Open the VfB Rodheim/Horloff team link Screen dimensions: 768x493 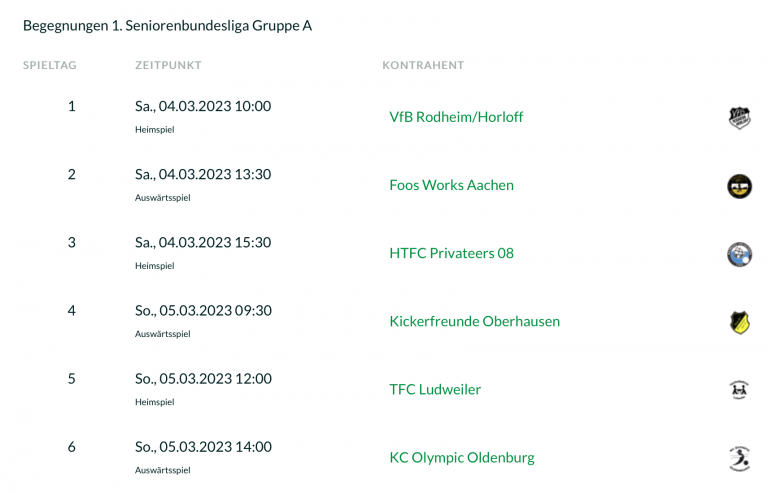(456, 117)
